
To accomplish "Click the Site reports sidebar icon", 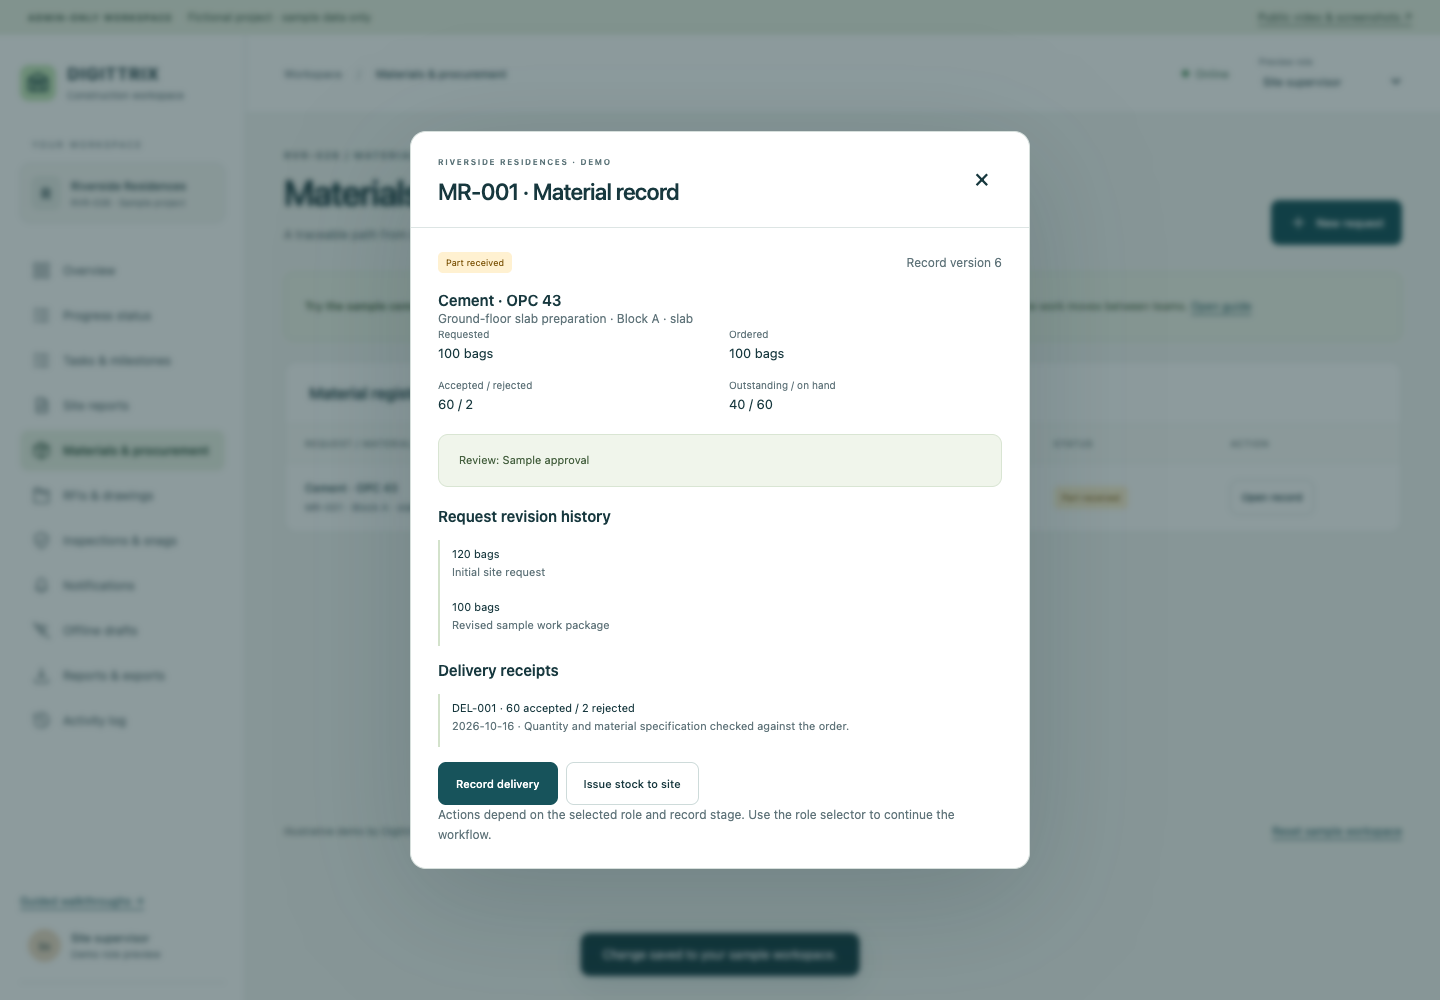I will click(x=41, y=406).
